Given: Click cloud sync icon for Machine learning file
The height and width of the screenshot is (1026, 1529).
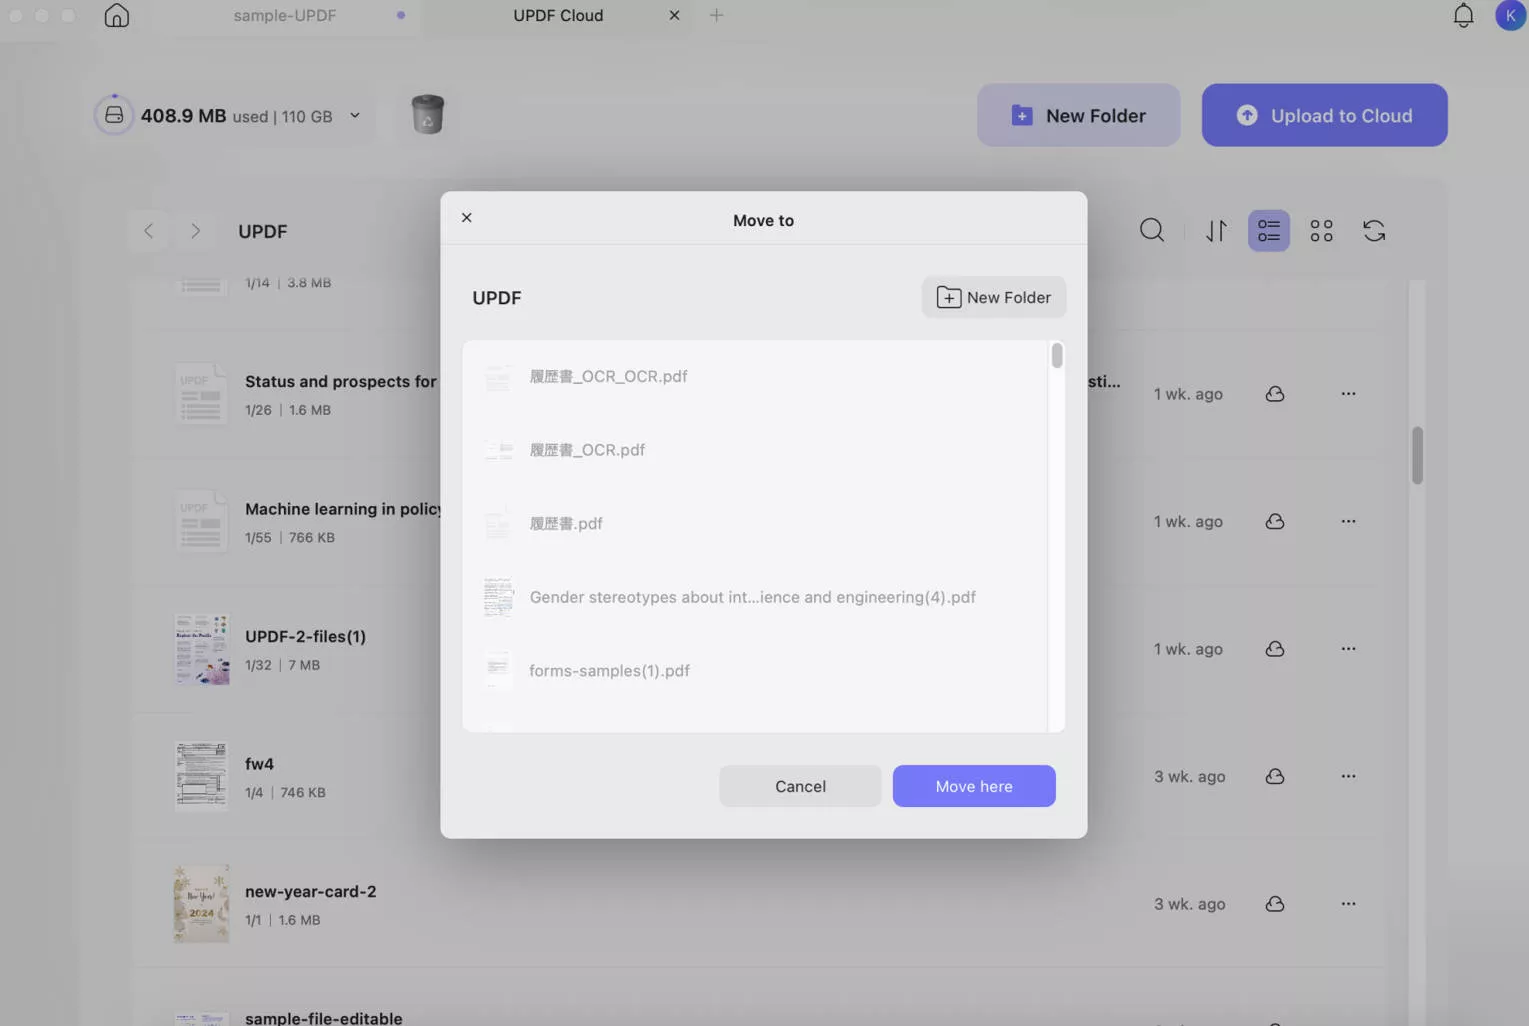Looking at the screenshot, I should [1274, 521].
